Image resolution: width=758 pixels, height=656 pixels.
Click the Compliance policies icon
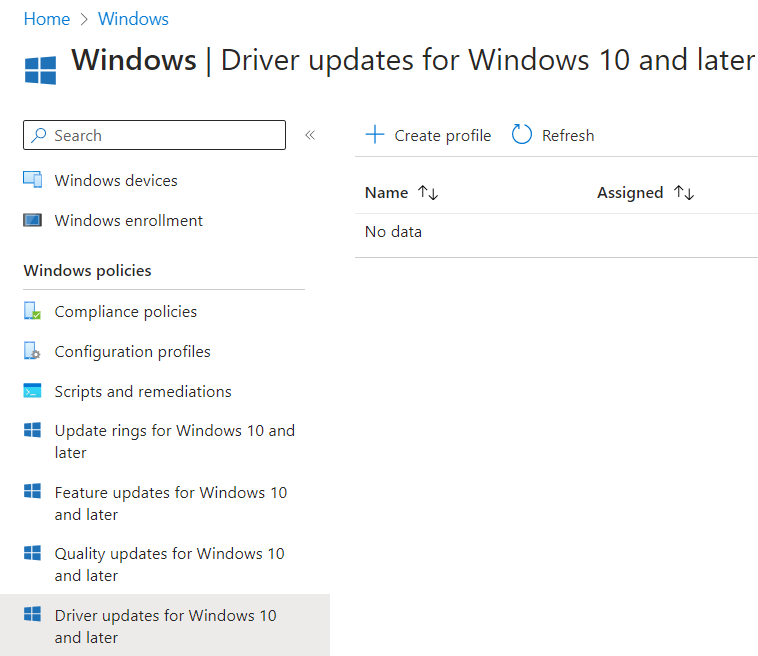32,311
